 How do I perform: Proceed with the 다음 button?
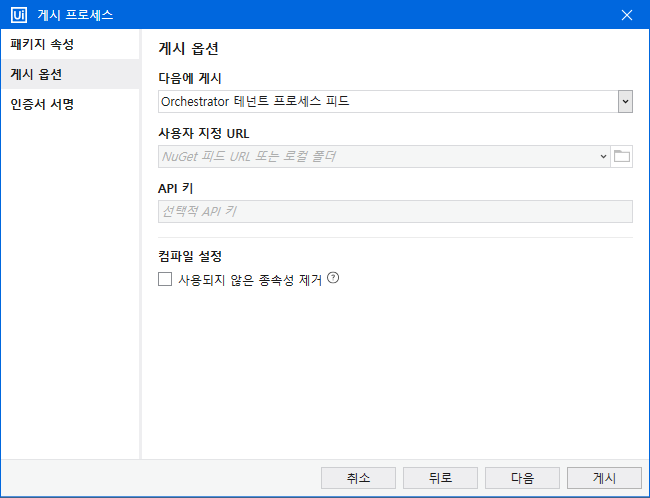522,478
